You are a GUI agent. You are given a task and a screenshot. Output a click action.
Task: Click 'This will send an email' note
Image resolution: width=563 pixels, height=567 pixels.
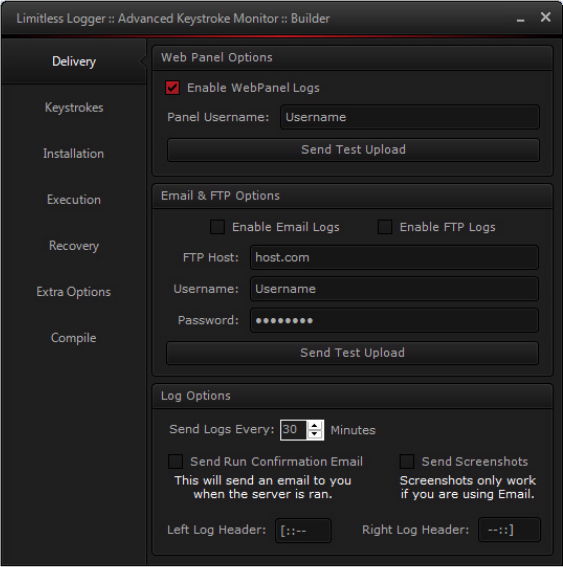tap(263, 487)
